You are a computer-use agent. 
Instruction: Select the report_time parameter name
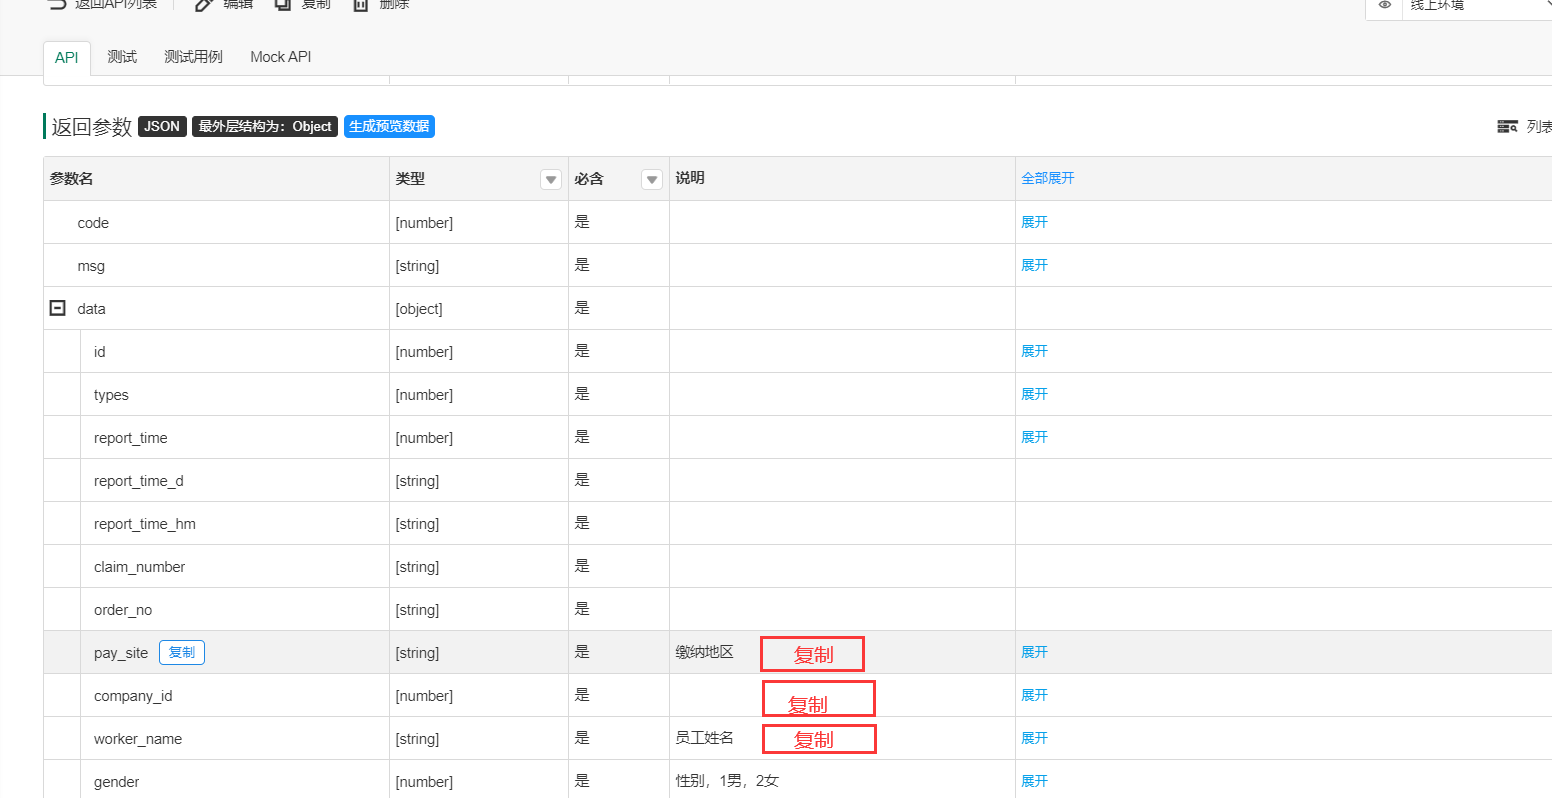pos(131,438)
